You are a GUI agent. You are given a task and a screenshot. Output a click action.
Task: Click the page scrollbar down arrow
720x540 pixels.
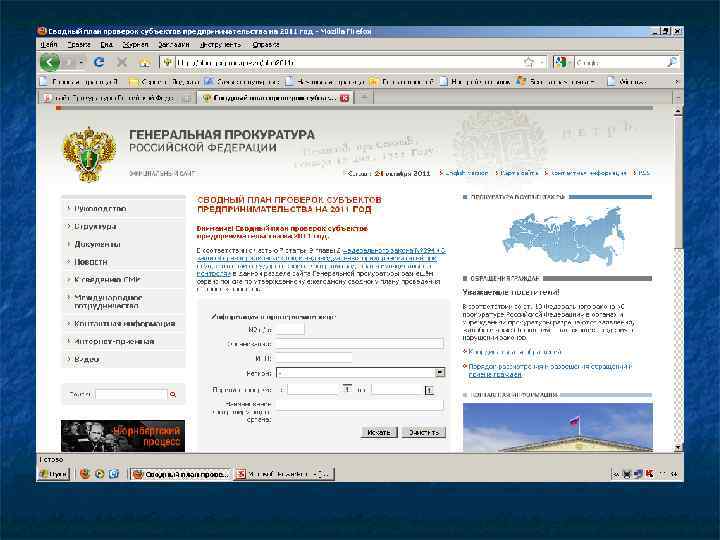(x=678, y=447)
